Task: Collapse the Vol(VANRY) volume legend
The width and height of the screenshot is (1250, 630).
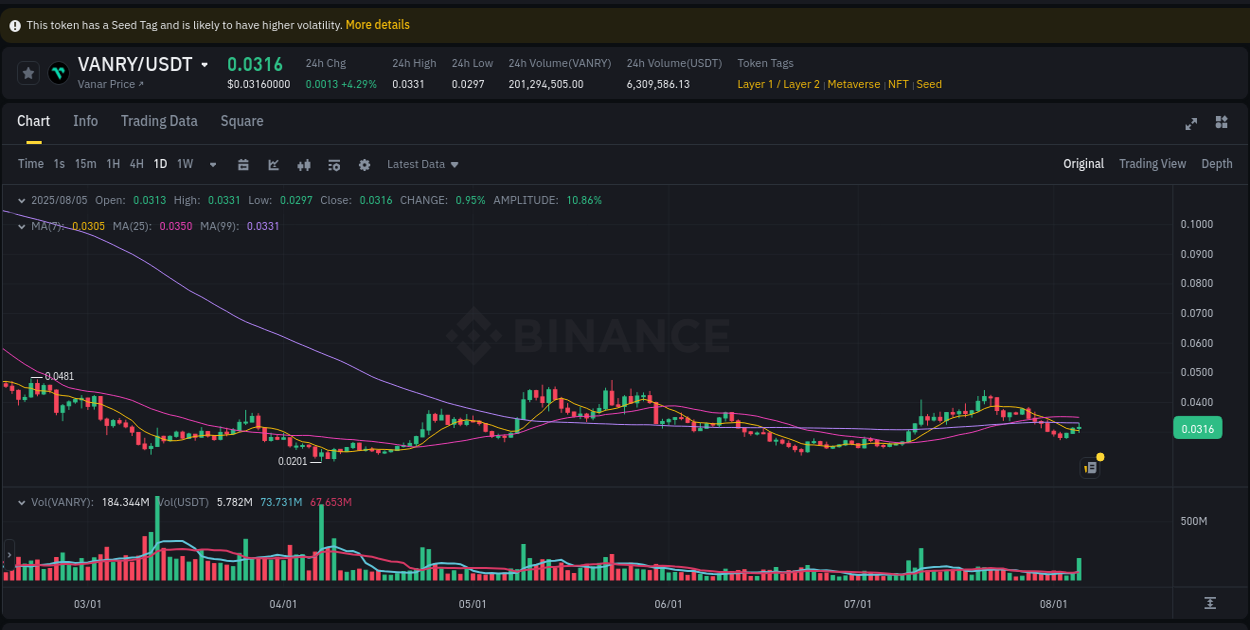Action: coord(21,501)
